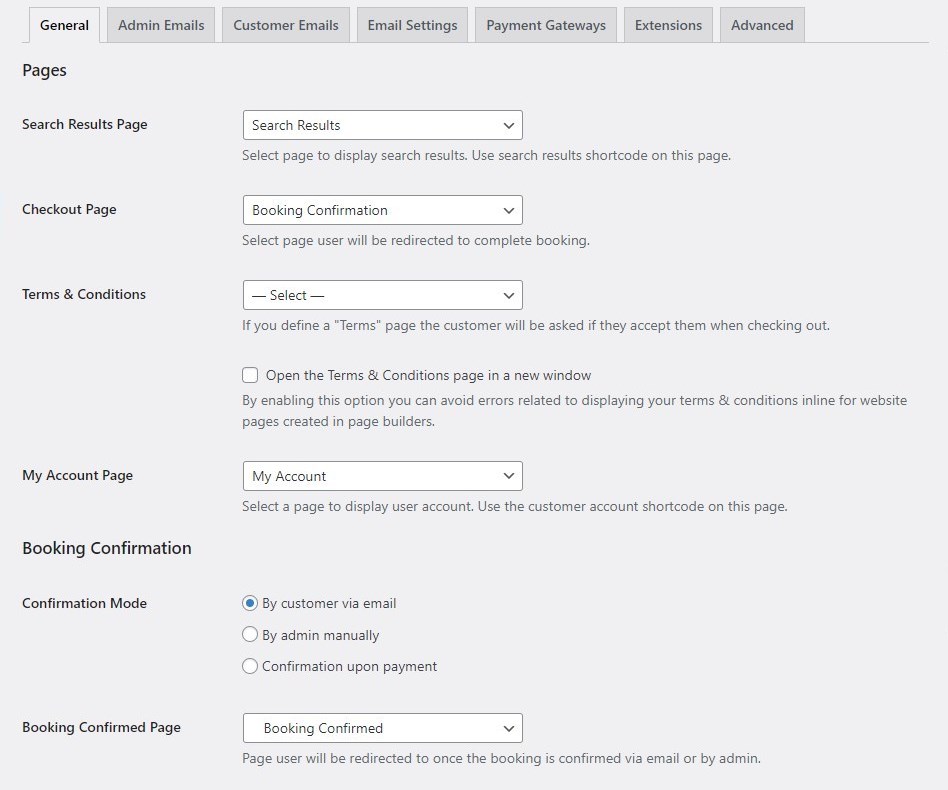Open the Search Results Page dropdown
Image resolution: width=948 pixels, height=790 pixels.
pos(382,125)
